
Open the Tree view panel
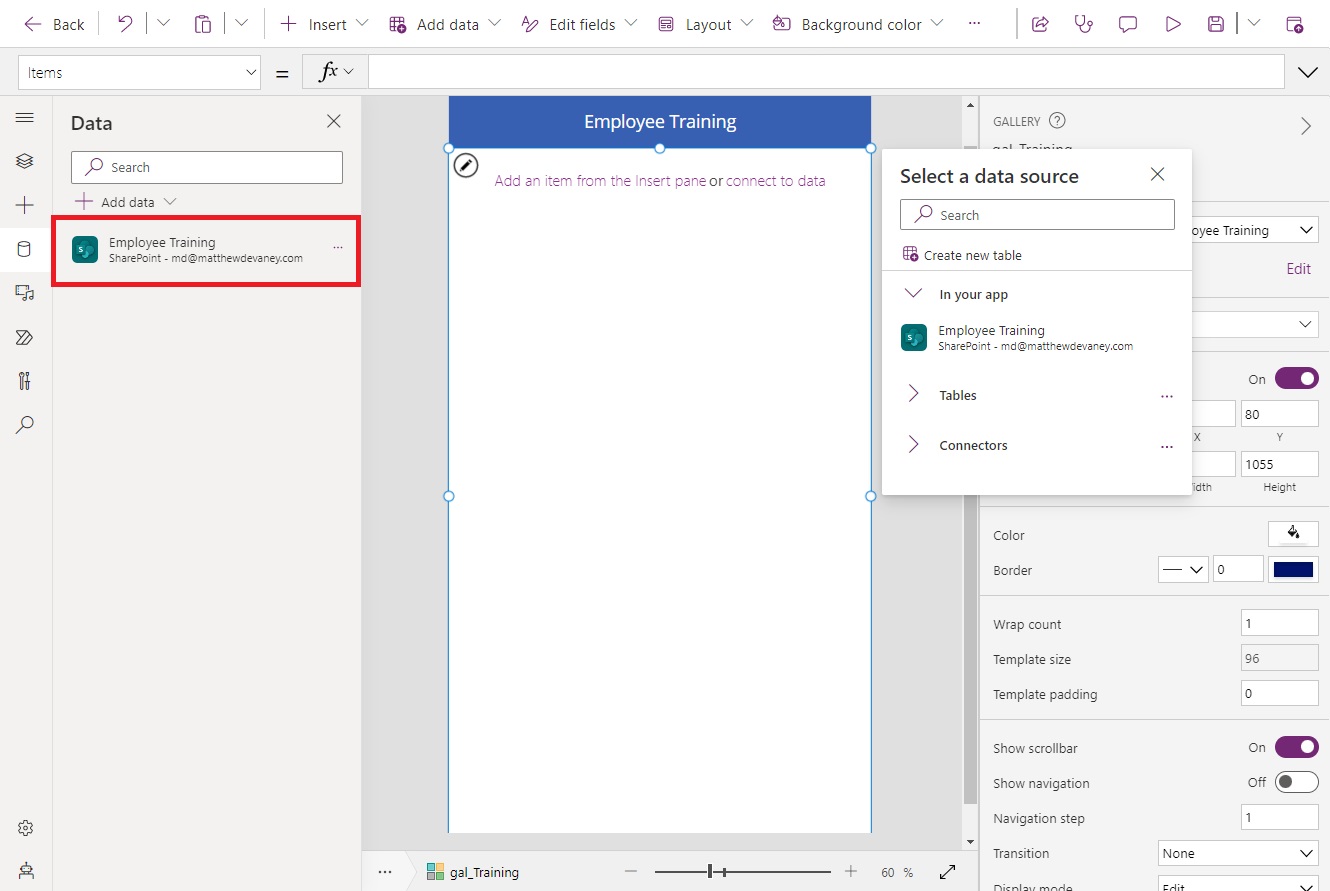tap(25, 160)
